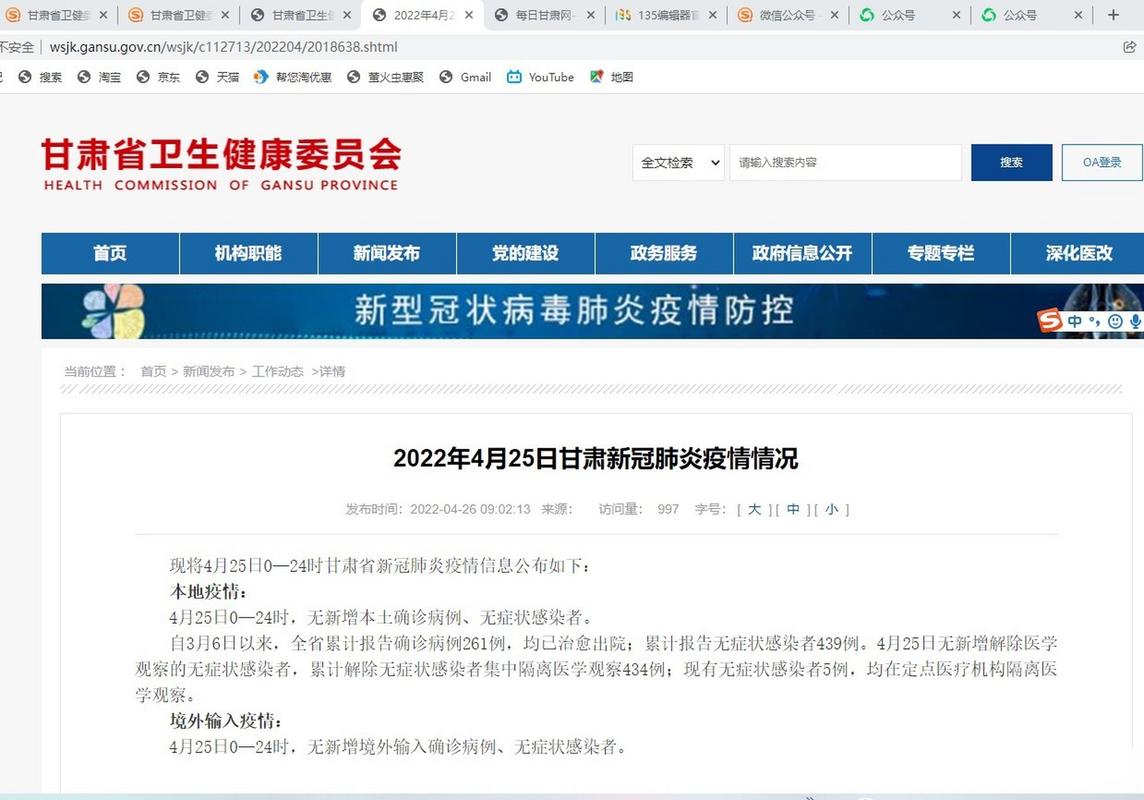The height and width of the screenshot is (800, 1144).
Task: Open the 全文检索 search scope dropdown
Action: pyautogui.click(x=677, y=162)
